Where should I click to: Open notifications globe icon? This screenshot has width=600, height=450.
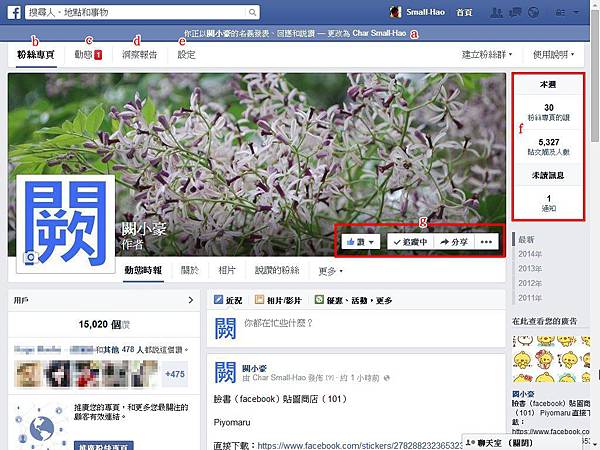(533, 13)
